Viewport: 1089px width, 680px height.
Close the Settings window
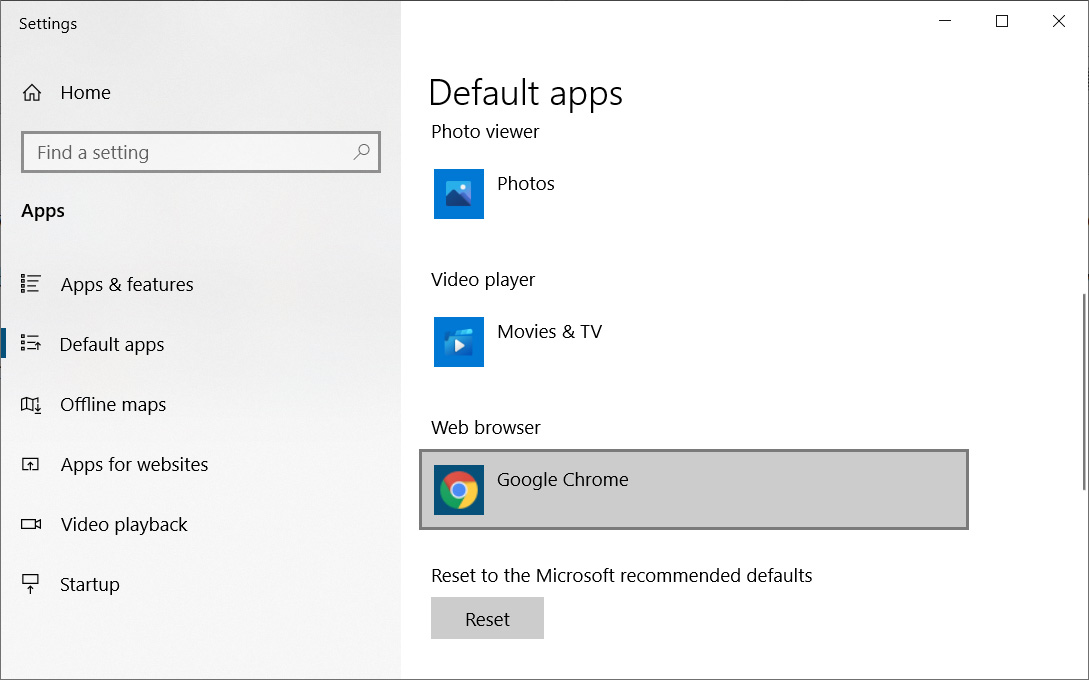(1058, 21)
